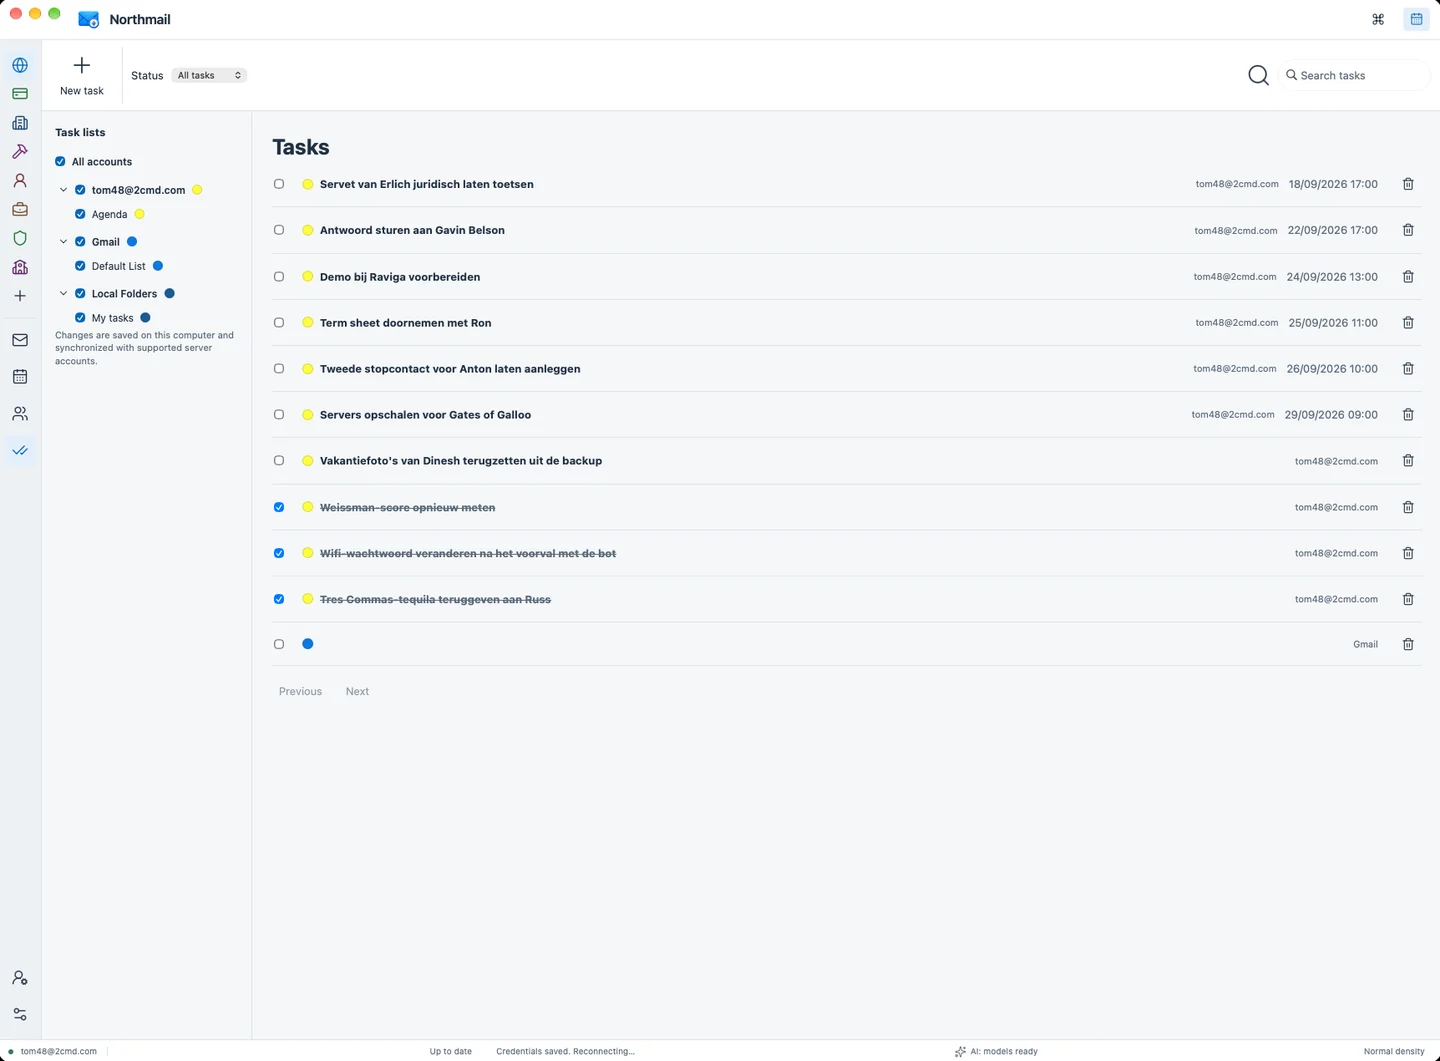Viewport: 1440px width, 1061px height.
Task: Click Normal density in status bar
Action: [1394, 1051]
